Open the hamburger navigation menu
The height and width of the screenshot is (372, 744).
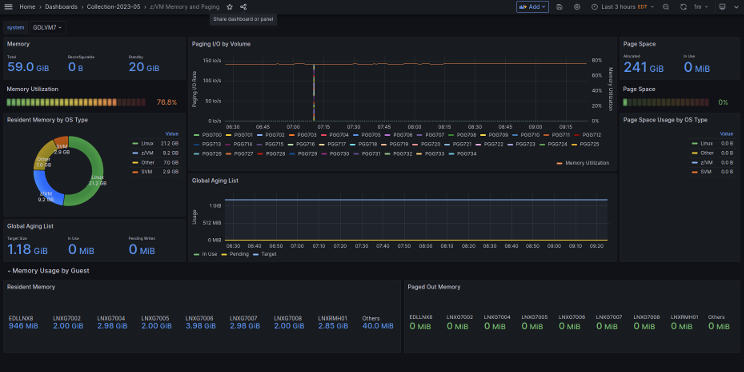(x=8, y=7)
